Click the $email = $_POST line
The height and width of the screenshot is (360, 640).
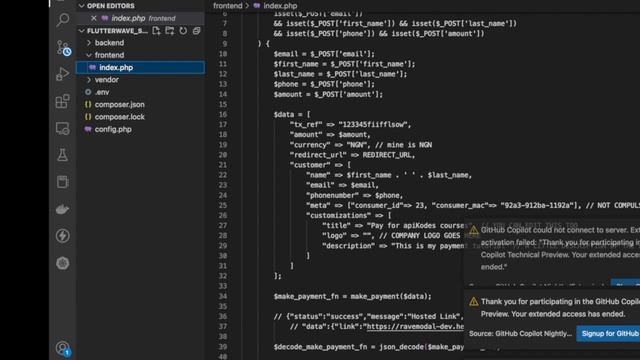pyautogui.click(x=324, y=54)
